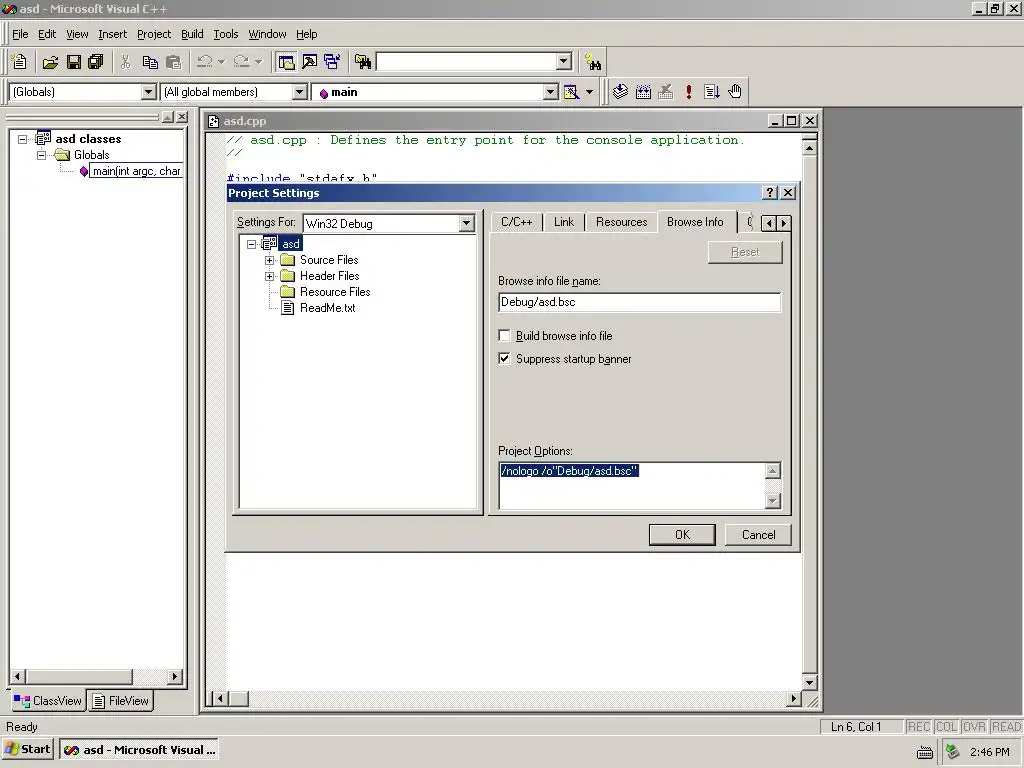This screenshot has height=768, width=1024.
Task: Click the Open file toolbar icon
Action: pyautogui.click(x=50, y=62)
